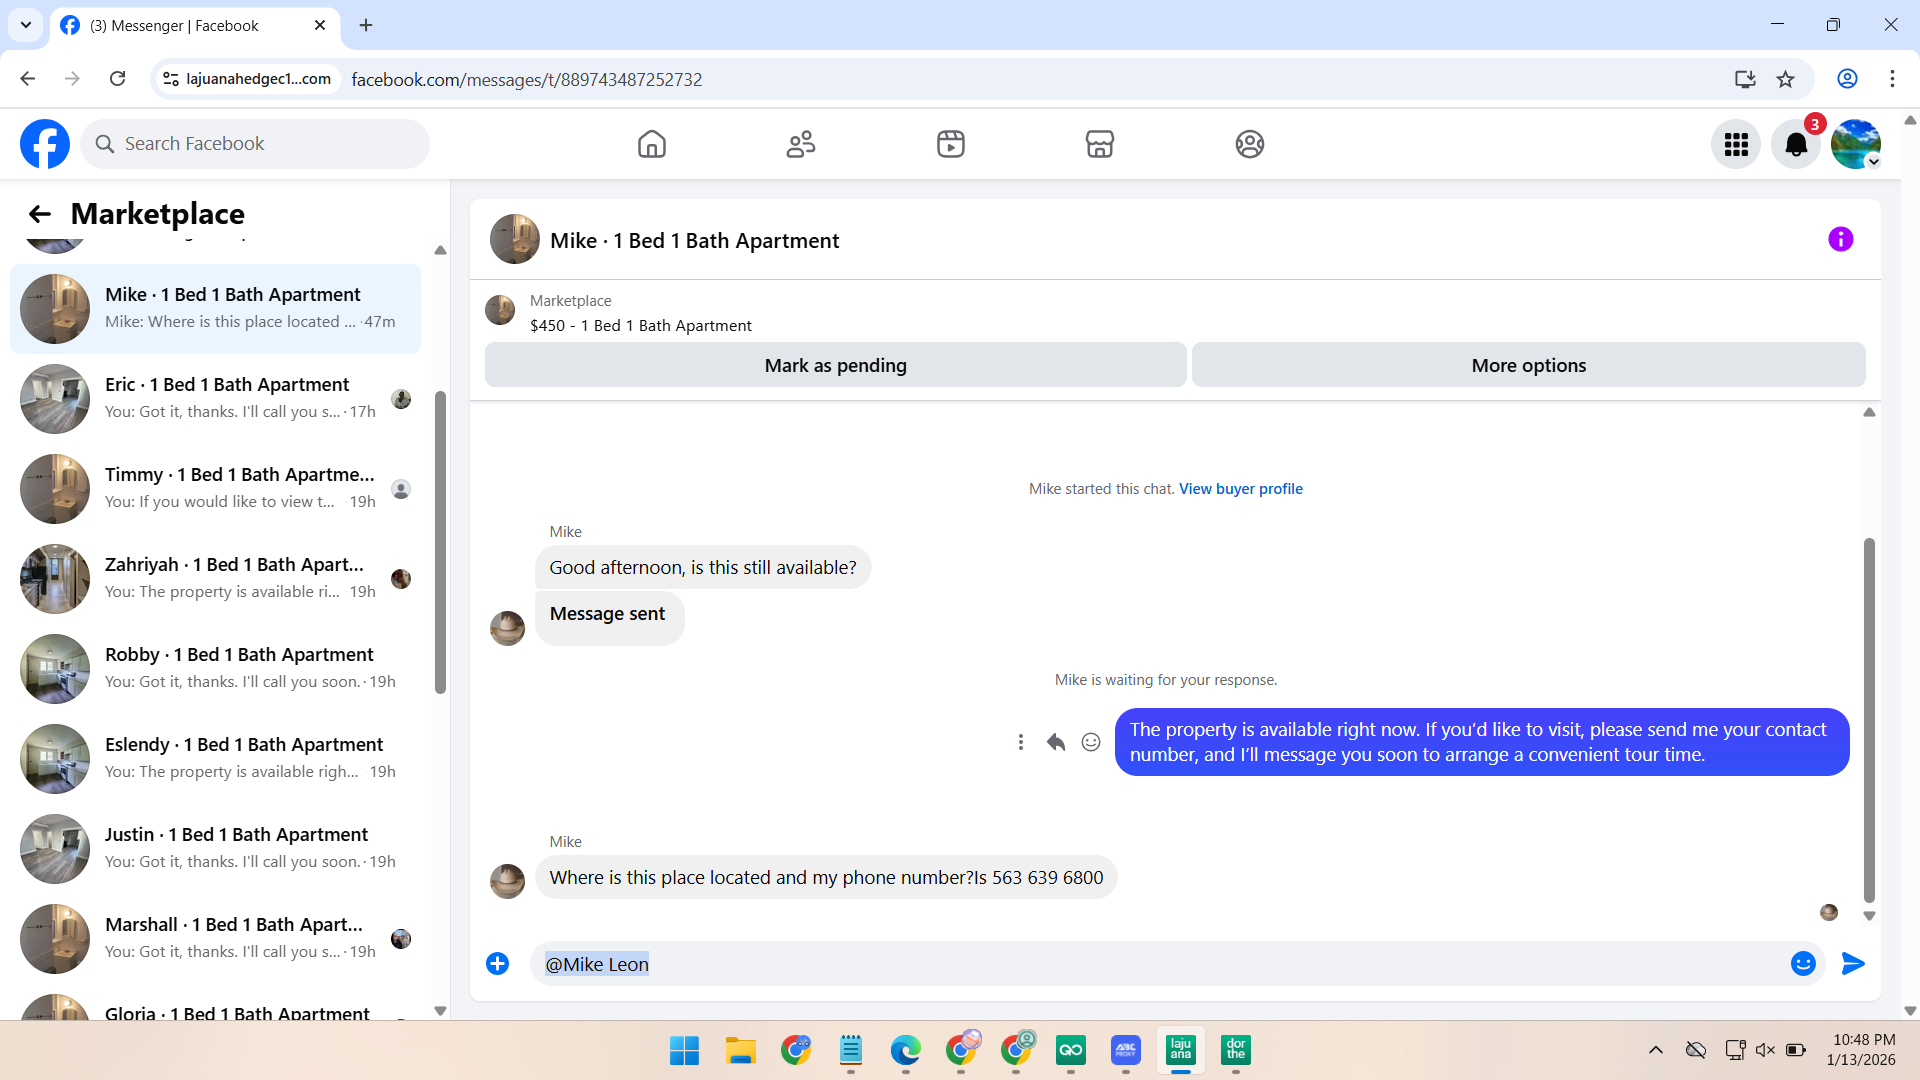
Task: Open the Marketplace storefront icon
Action: tap(1099, 144)
